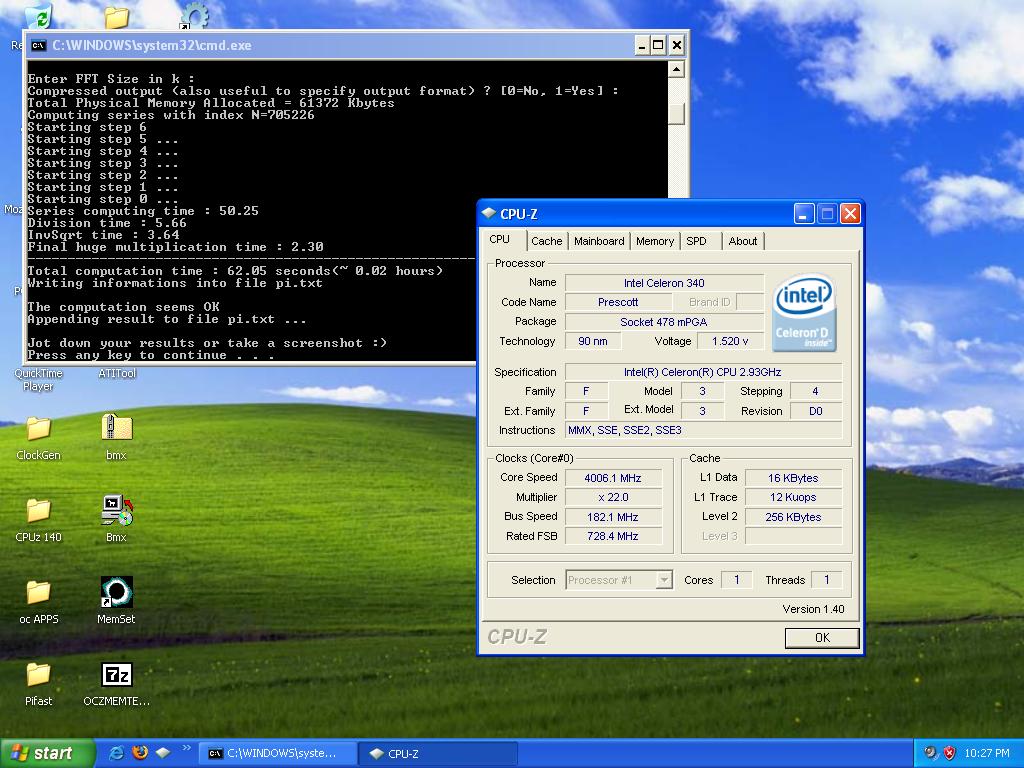Maximize the cmd.exe window
Image resolution: width=1024 pixels, height=768 pixels.
point(658,45)
